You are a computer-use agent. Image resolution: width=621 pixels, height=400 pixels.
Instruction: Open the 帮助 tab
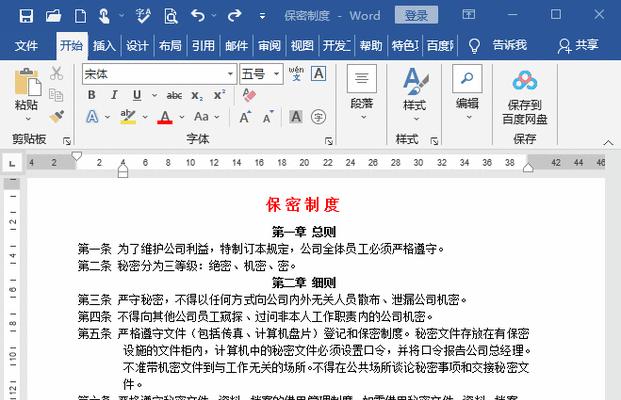coord(371,46)
